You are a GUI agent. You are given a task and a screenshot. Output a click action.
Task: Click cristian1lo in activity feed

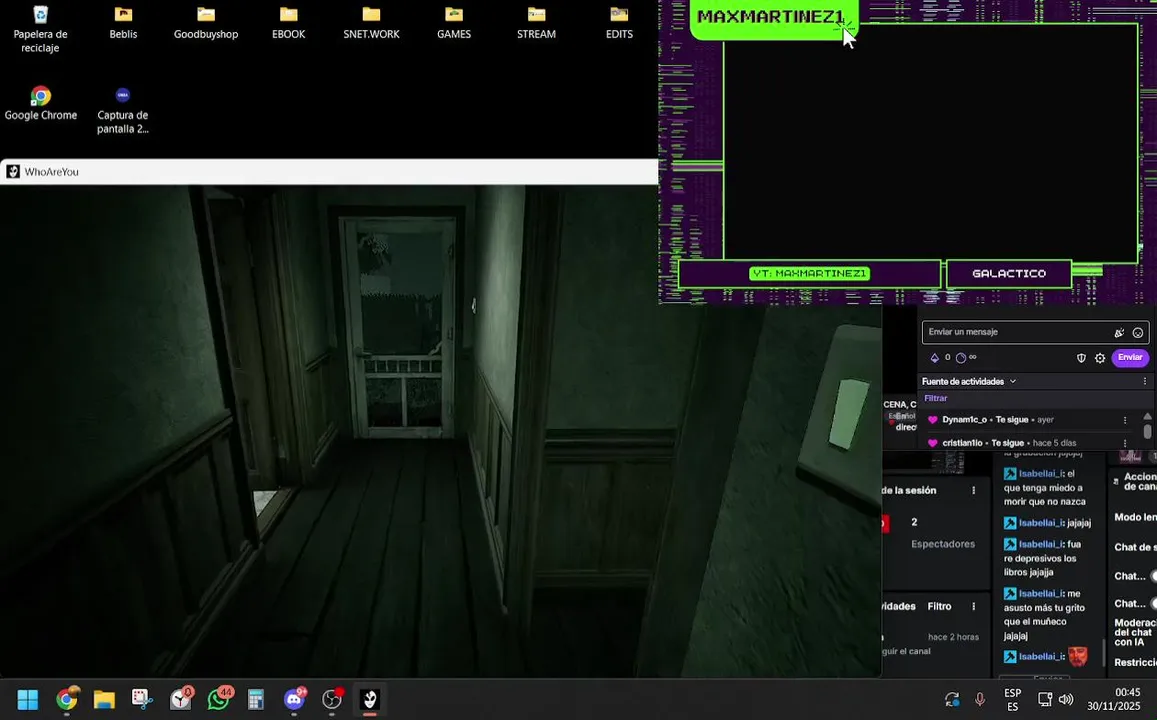coord(962,443)
